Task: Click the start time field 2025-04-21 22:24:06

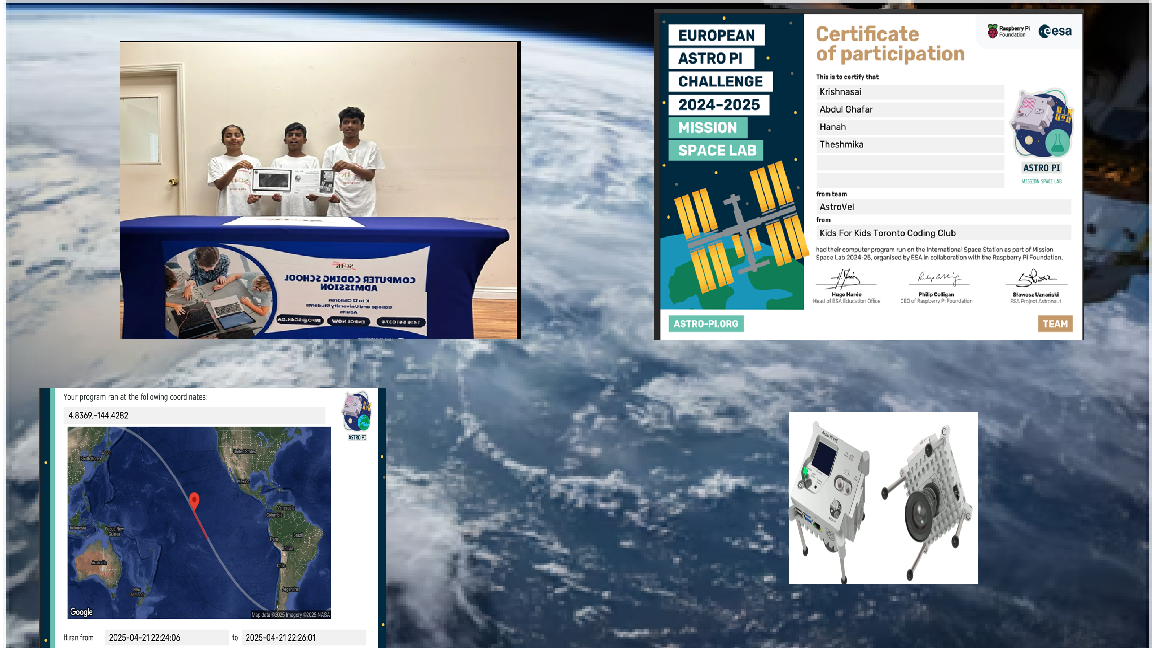Action: (166, 637)
